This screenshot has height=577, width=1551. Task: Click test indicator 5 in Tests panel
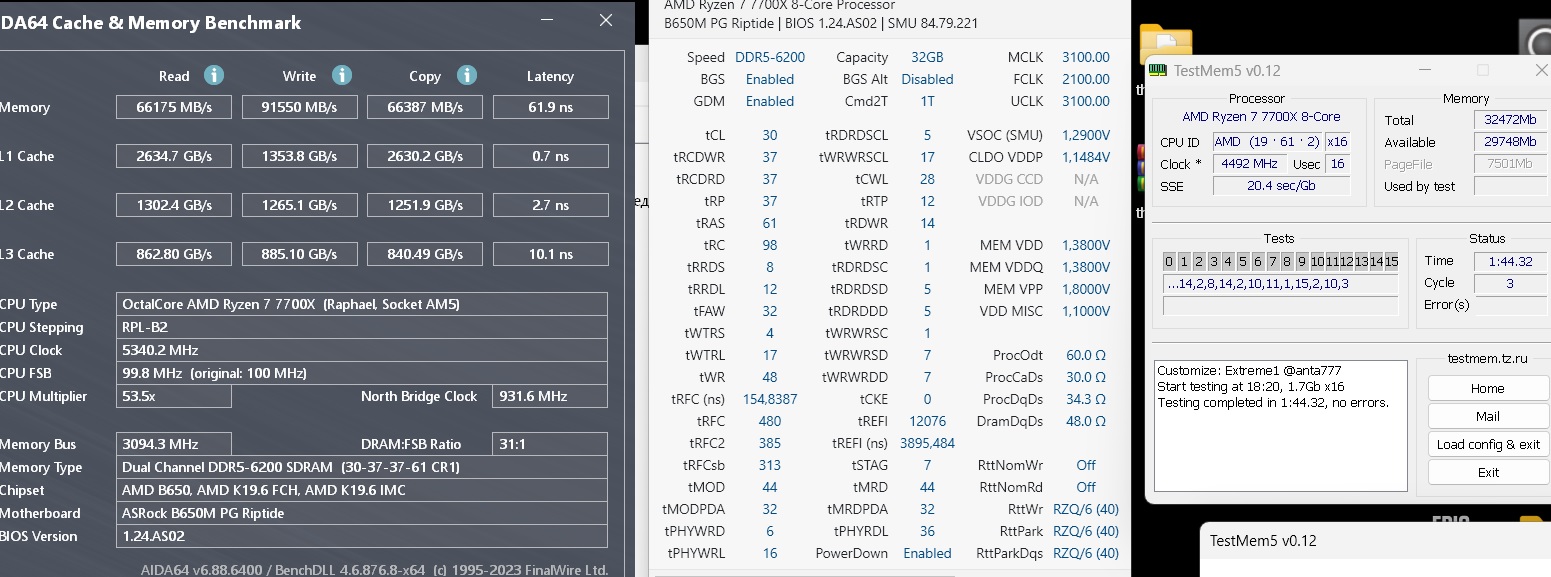pyautogui.click(x=1243, y=262)
